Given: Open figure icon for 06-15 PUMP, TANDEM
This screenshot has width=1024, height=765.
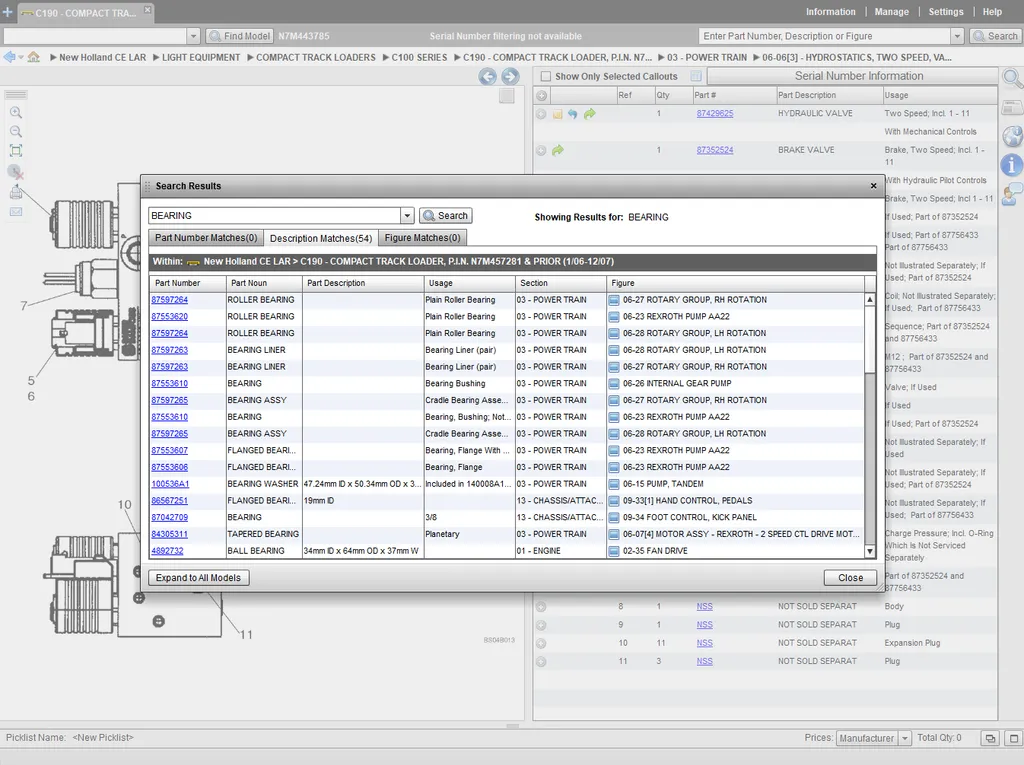Looking at the screenshot, I should click(614, 484).
